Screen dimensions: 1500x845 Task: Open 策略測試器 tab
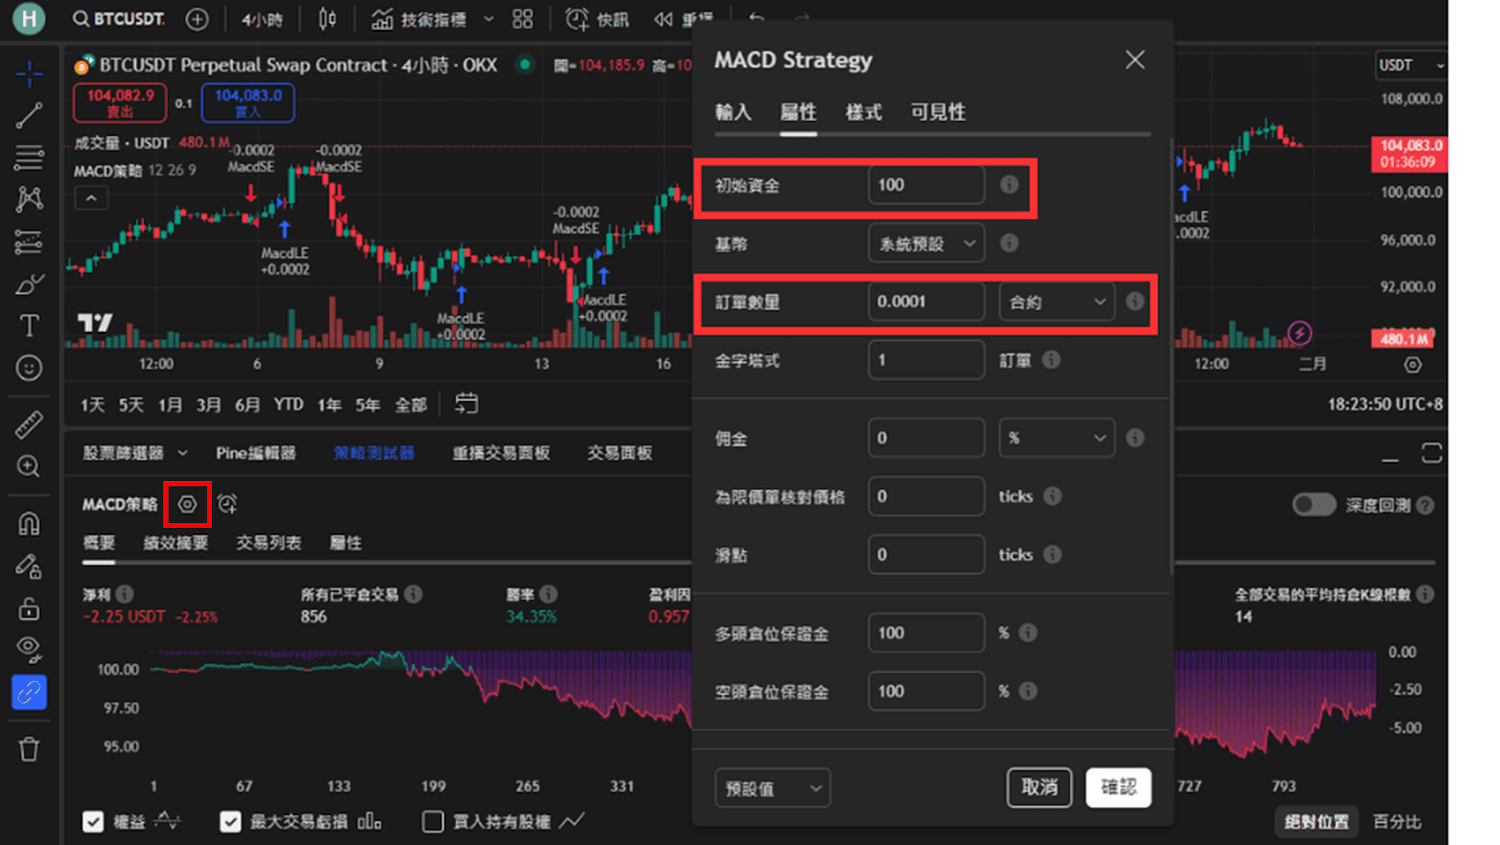click(374, 453)
